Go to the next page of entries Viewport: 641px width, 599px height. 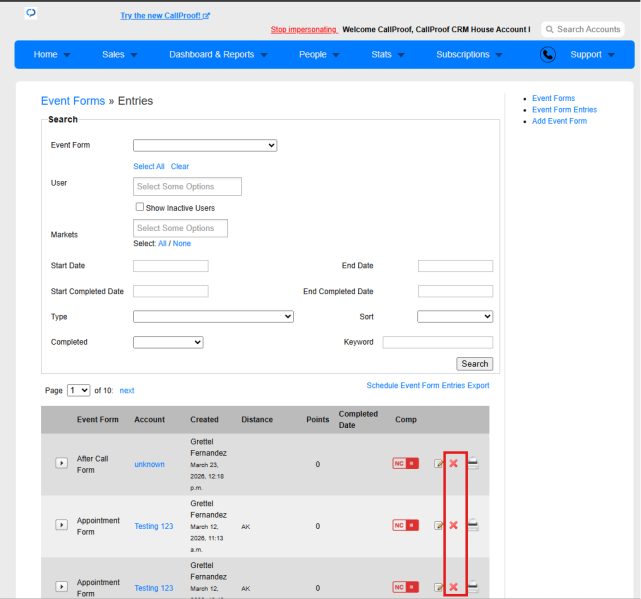click(x=127, y=390)
